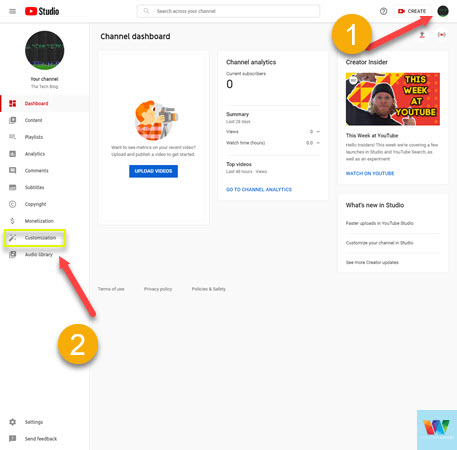The width and height of the screenshot is (457, 450).
Task: Click the Content sidebar icon
Action: point(12,120)
